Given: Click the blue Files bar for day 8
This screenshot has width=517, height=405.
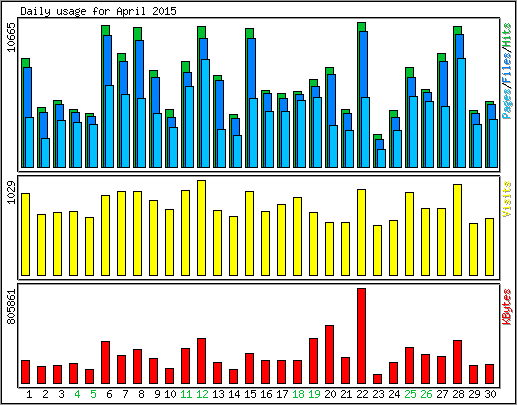Looking at the screenshot, I should tap(140, 69).
